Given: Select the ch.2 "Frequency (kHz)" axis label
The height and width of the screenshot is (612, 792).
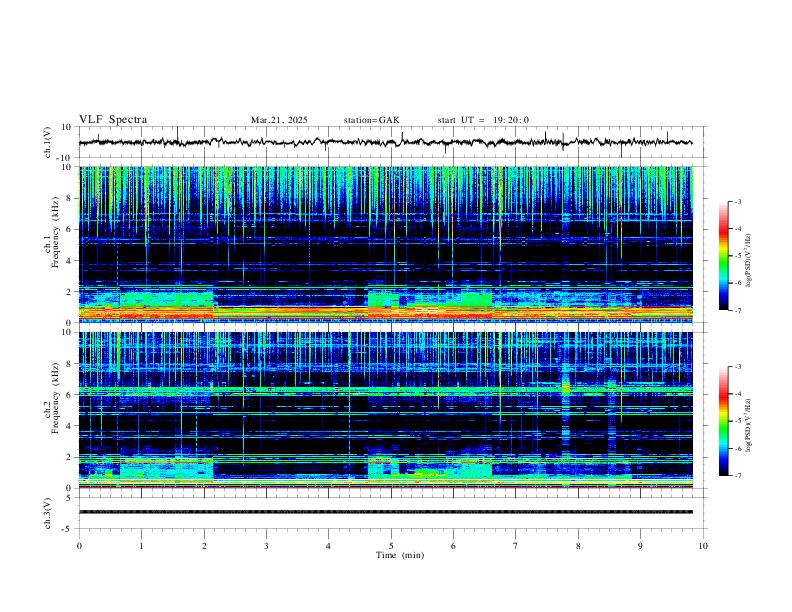Looking at the screenshot, I should (55, 397).
